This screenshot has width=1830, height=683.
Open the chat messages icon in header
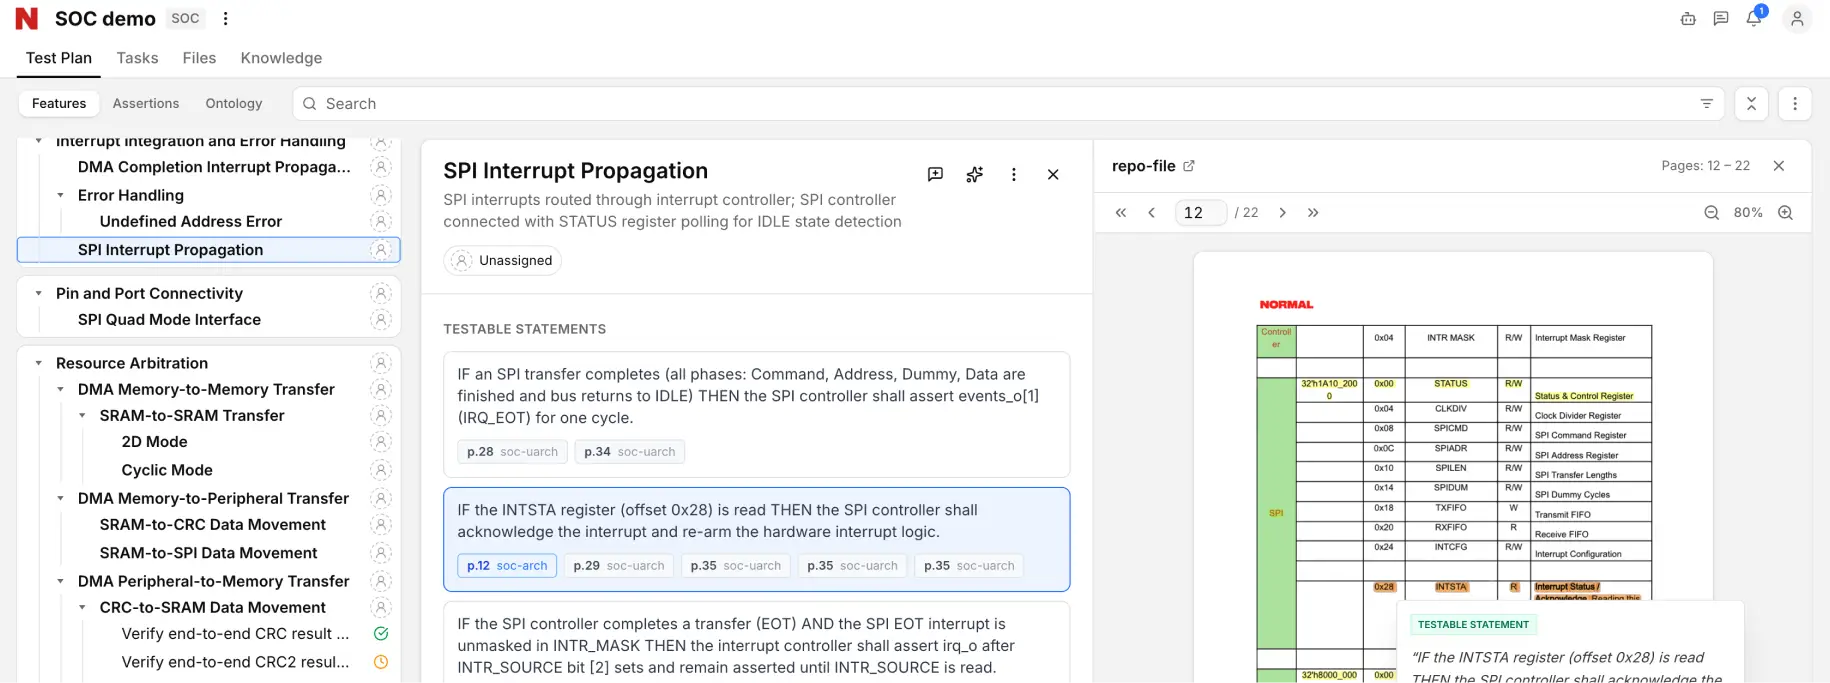[x=1721, y=18]
